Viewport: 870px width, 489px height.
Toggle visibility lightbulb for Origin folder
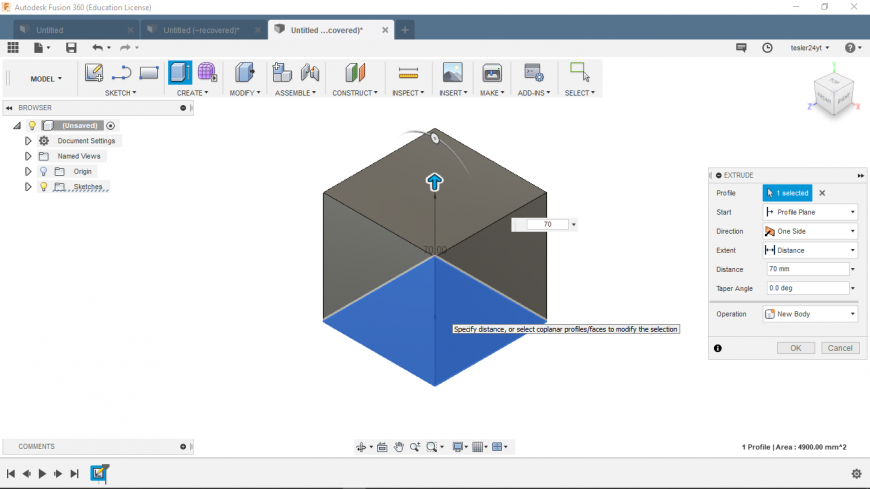point(44,171)
